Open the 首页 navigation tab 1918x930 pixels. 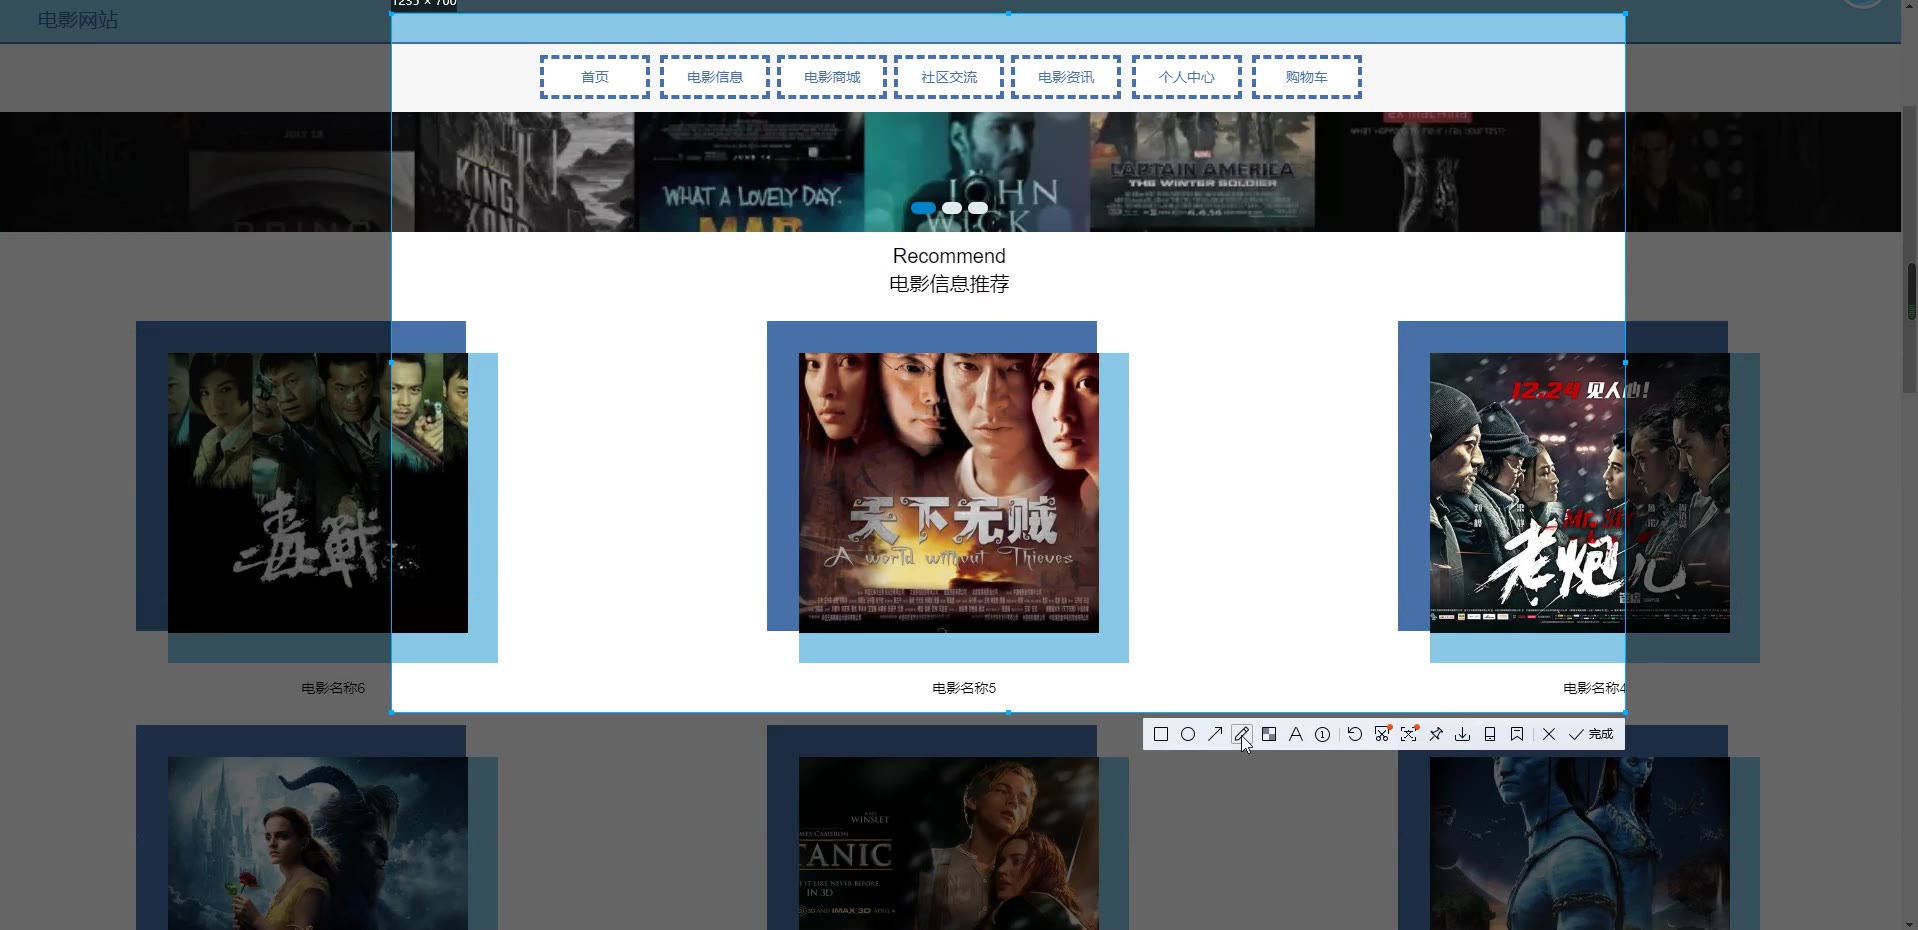[595, 77]
